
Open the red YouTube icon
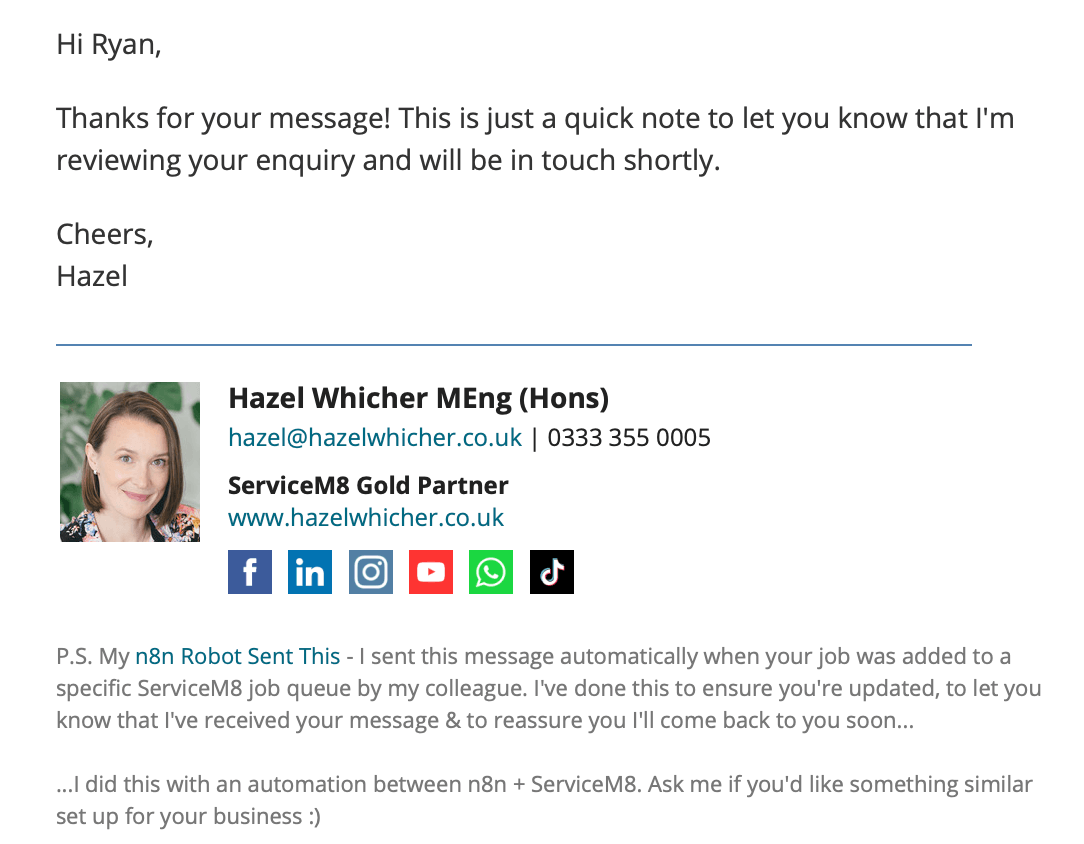[431, 572]
